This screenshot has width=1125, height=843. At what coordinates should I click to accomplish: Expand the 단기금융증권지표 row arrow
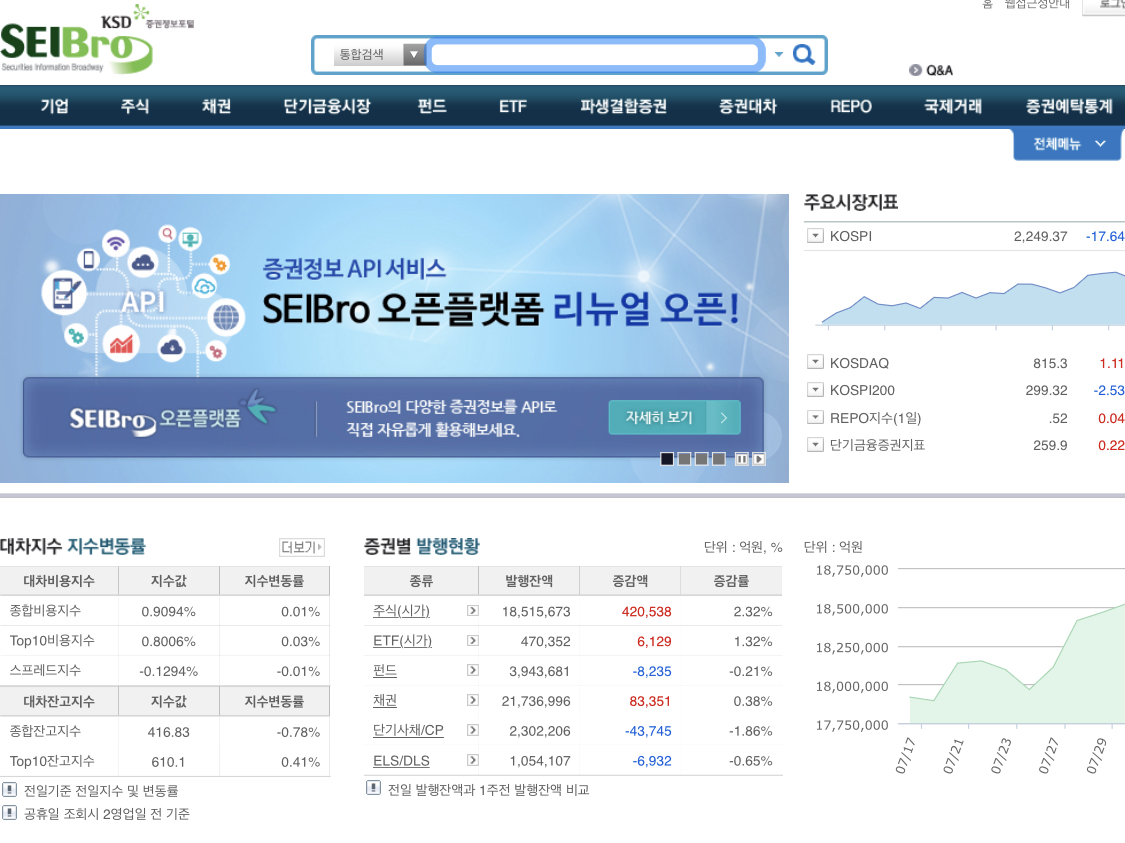click(x=815, y=444)
